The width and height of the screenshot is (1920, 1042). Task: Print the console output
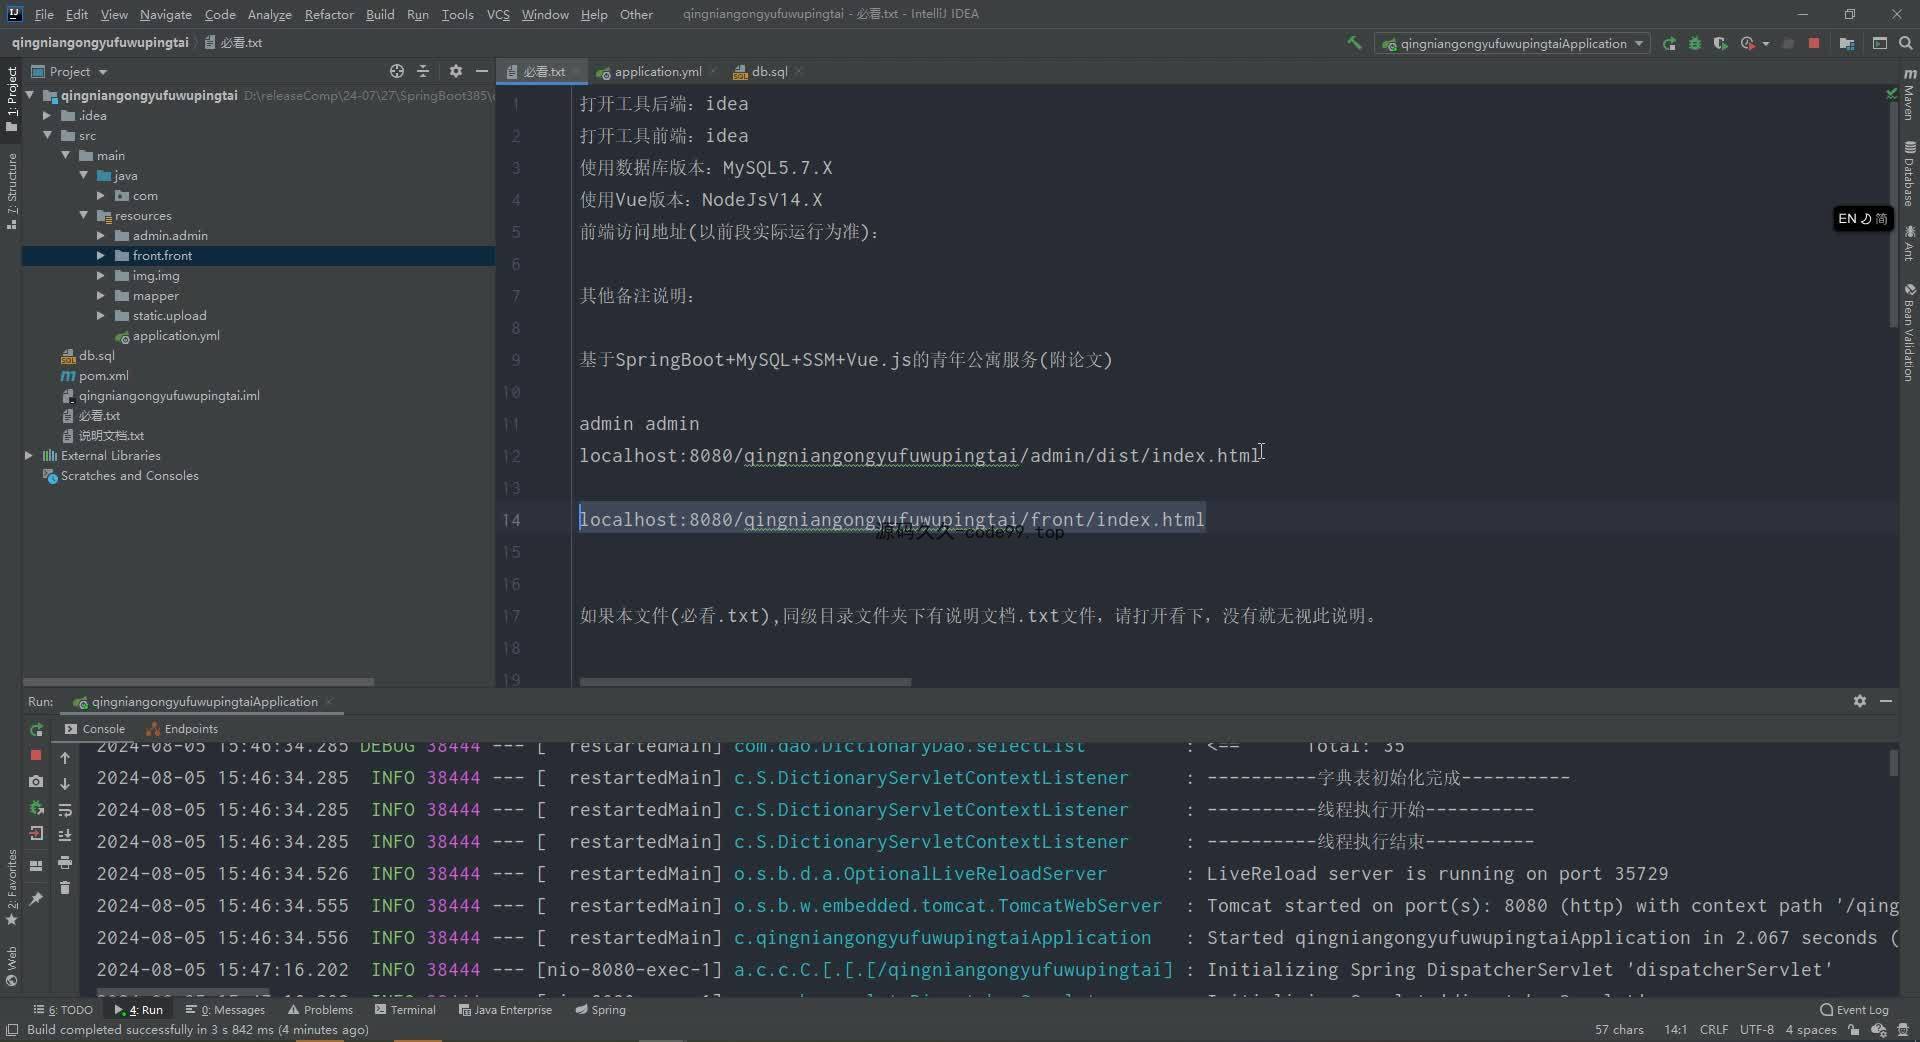coord(65,862)
